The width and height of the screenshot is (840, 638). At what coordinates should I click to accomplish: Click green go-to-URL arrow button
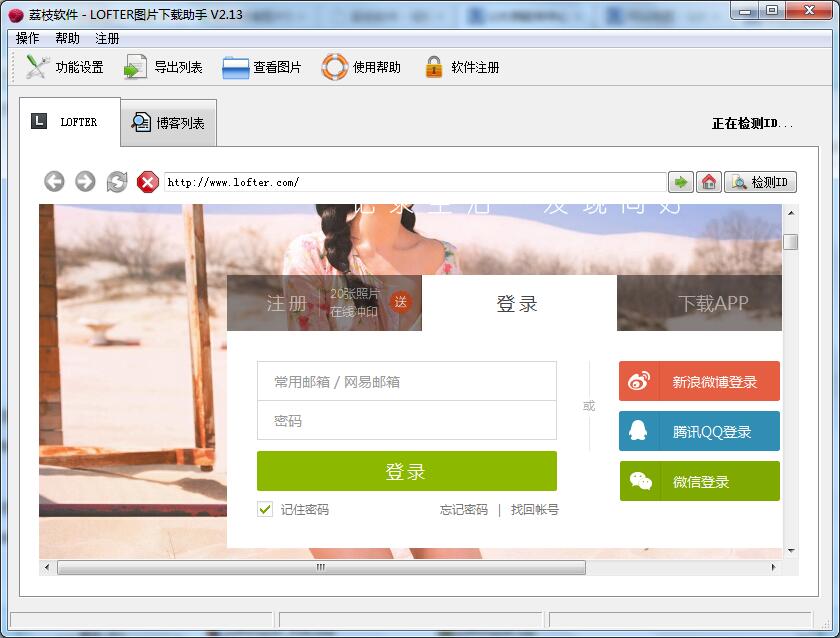point(681,182)
